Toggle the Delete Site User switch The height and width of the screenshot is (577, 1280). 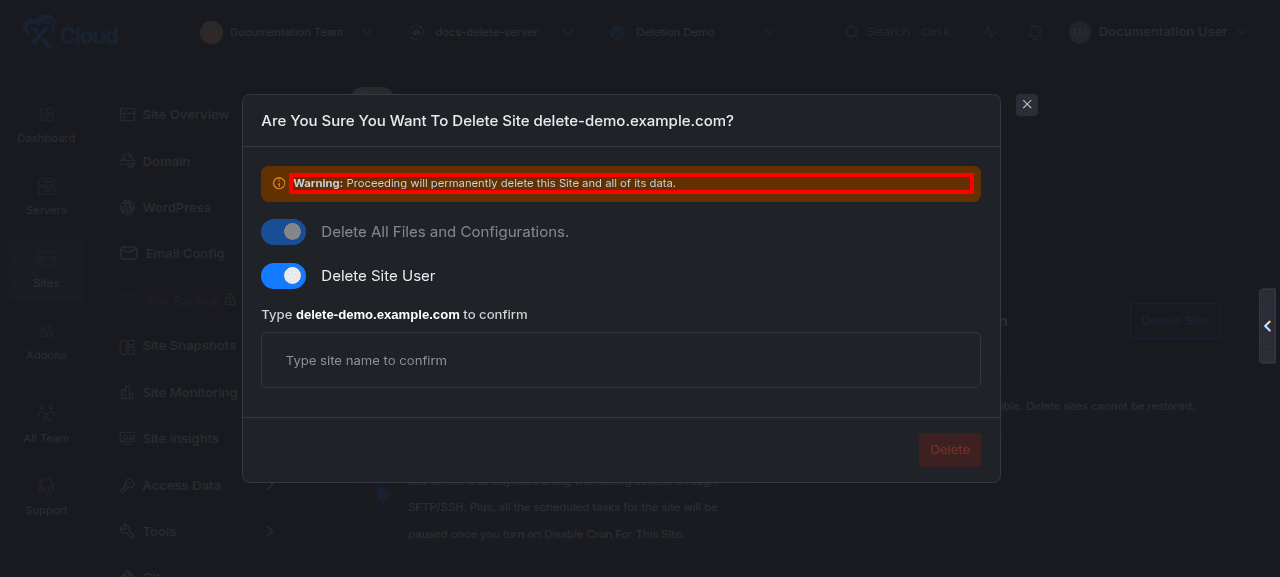pos(284,276)
